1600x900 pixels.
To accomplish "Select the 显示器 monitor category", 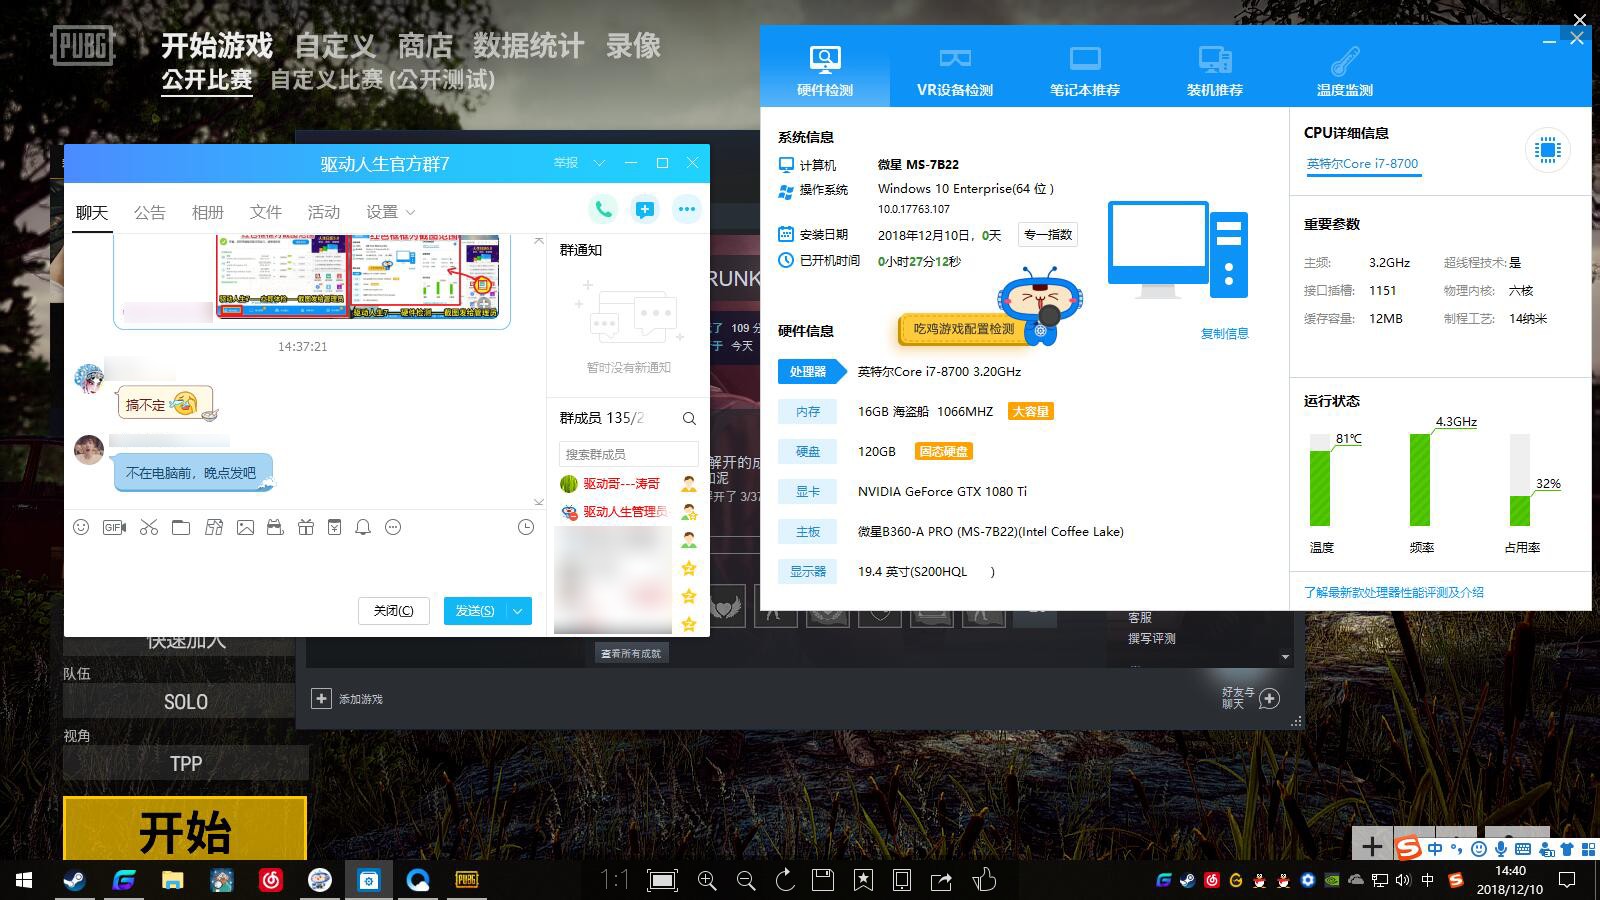I will coord(808,571).
